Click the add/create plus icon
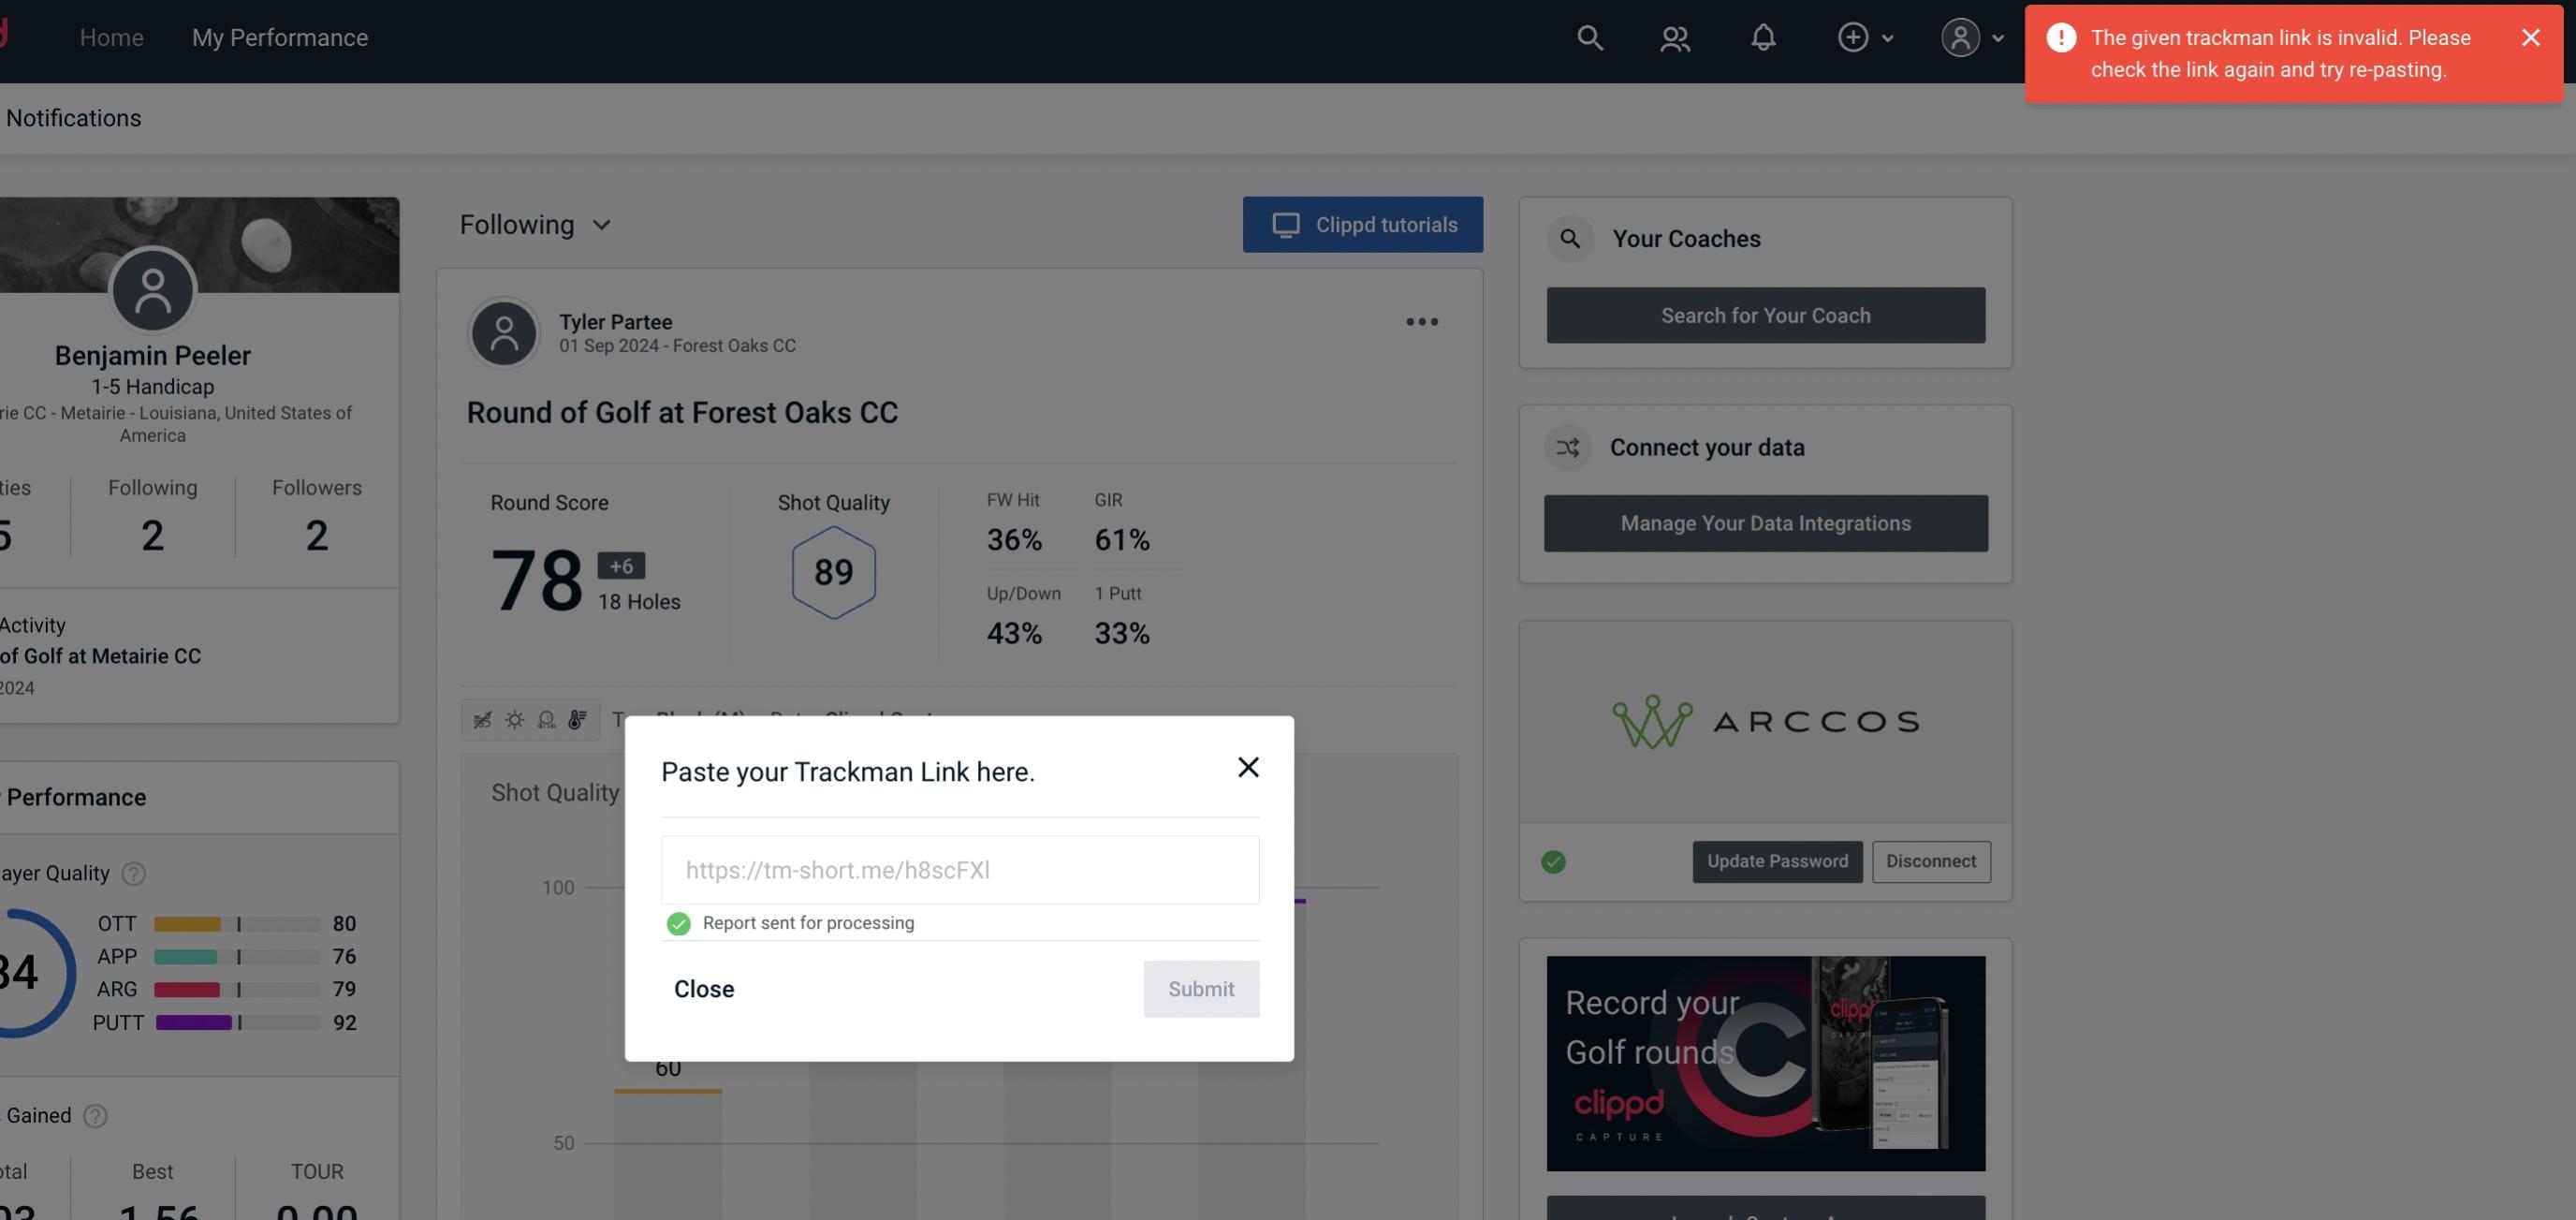 1853,35
